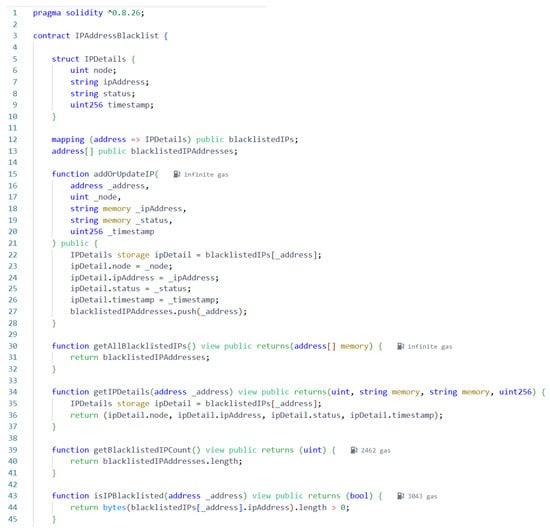
Task: Click 'uint256' return type on line 34
Action: [x=515, y=392]
